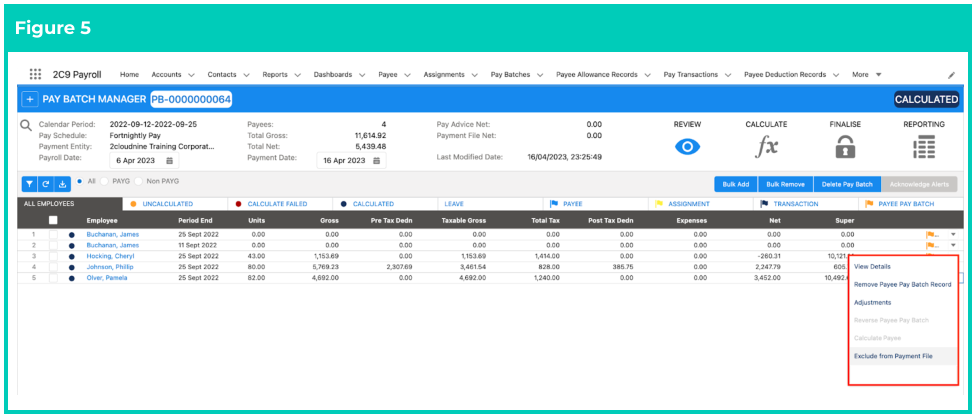The height and width of the screenshot is (418, 976).
Task: Click the pencil edit icon in nav bar
Action: point(951,75)
